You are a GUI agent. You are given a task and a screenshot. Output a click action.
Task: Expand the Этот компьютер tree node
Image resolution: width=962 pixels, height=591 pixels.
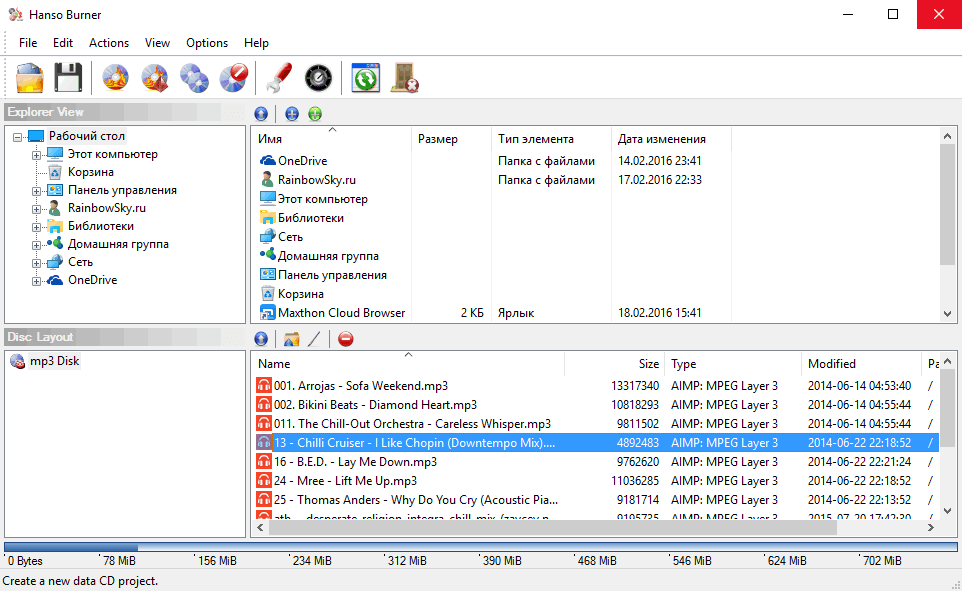36,155
